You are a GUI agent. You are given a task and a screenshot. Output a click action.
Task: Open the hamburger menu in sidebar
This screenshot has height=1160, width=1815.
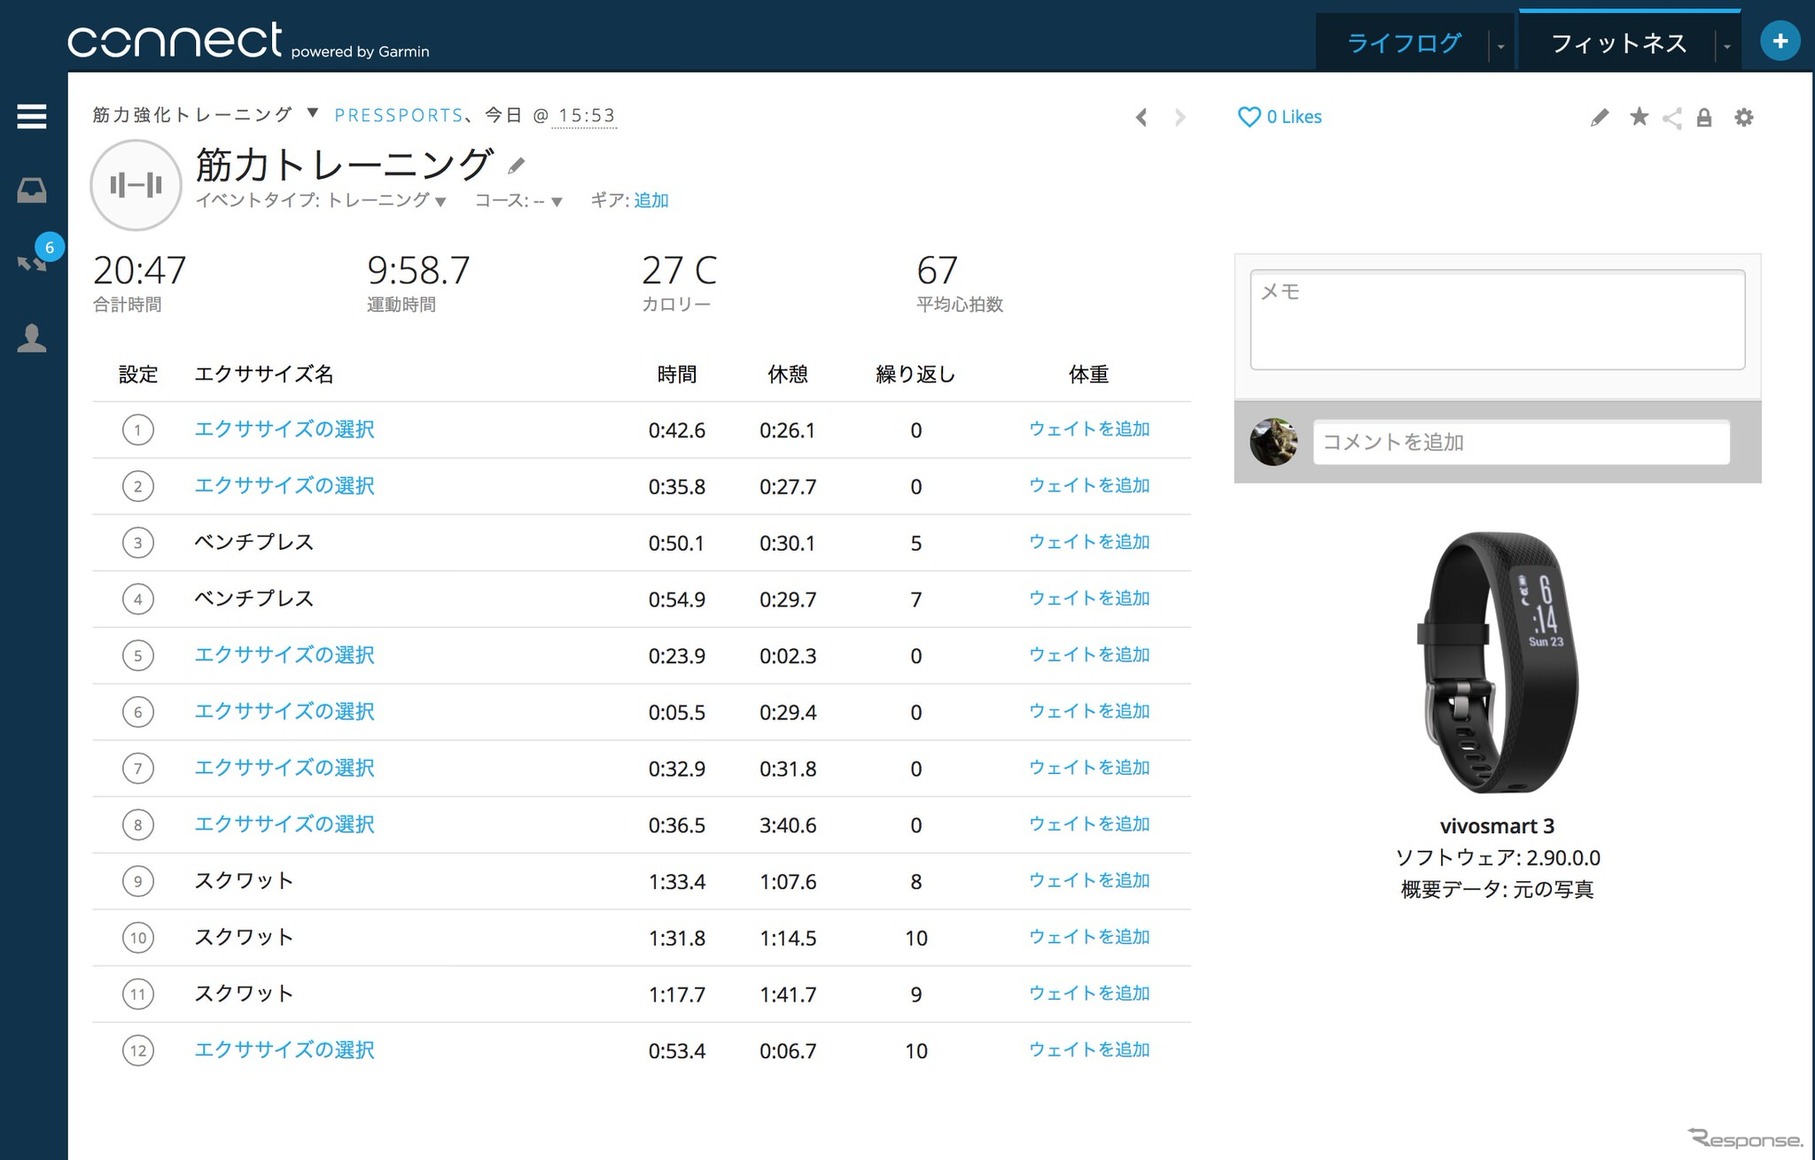click(x=32, y=117)
